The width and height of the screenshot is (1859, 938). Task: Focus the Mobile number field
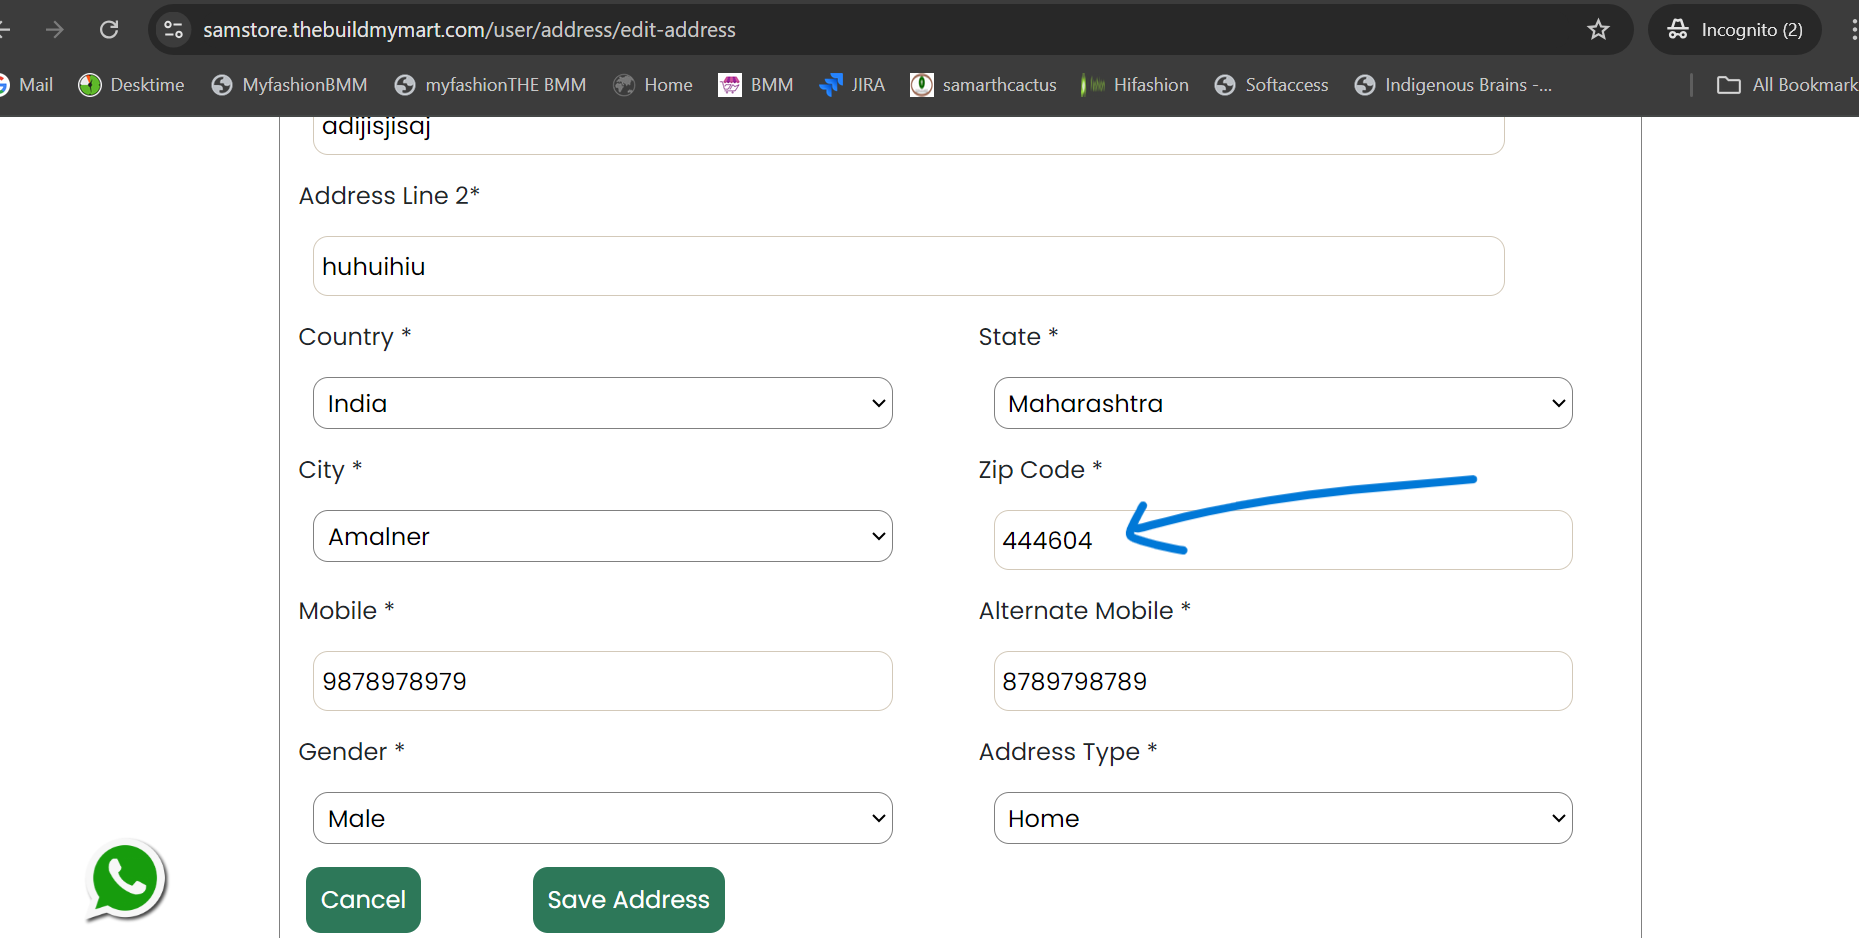[603, 681]
